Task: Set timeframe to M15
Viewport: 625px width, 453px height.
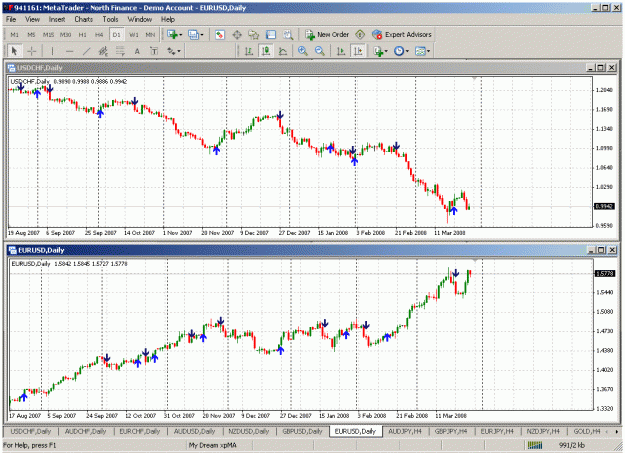Action: click(48, 35)
